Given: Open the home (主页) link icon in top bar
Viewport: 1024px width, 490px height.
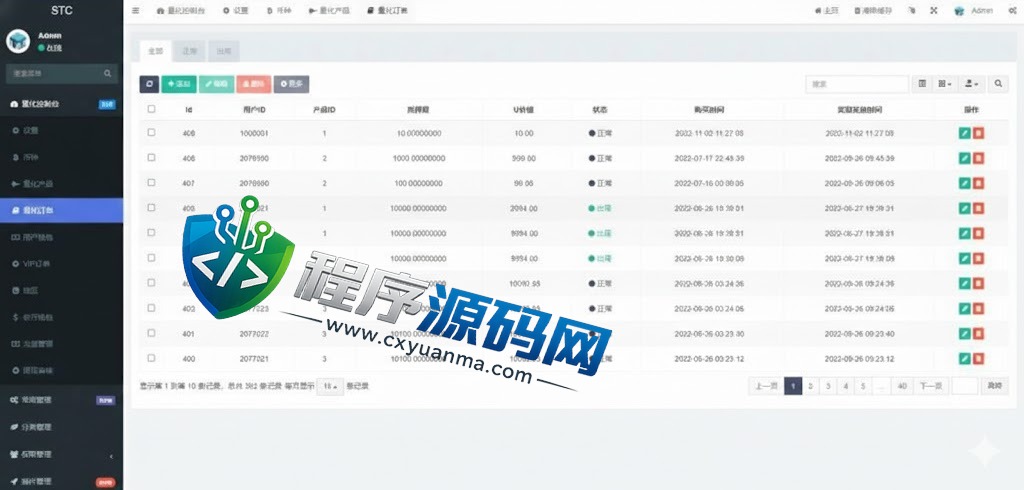Looking at the screenshot, I should tap(827, 10).
